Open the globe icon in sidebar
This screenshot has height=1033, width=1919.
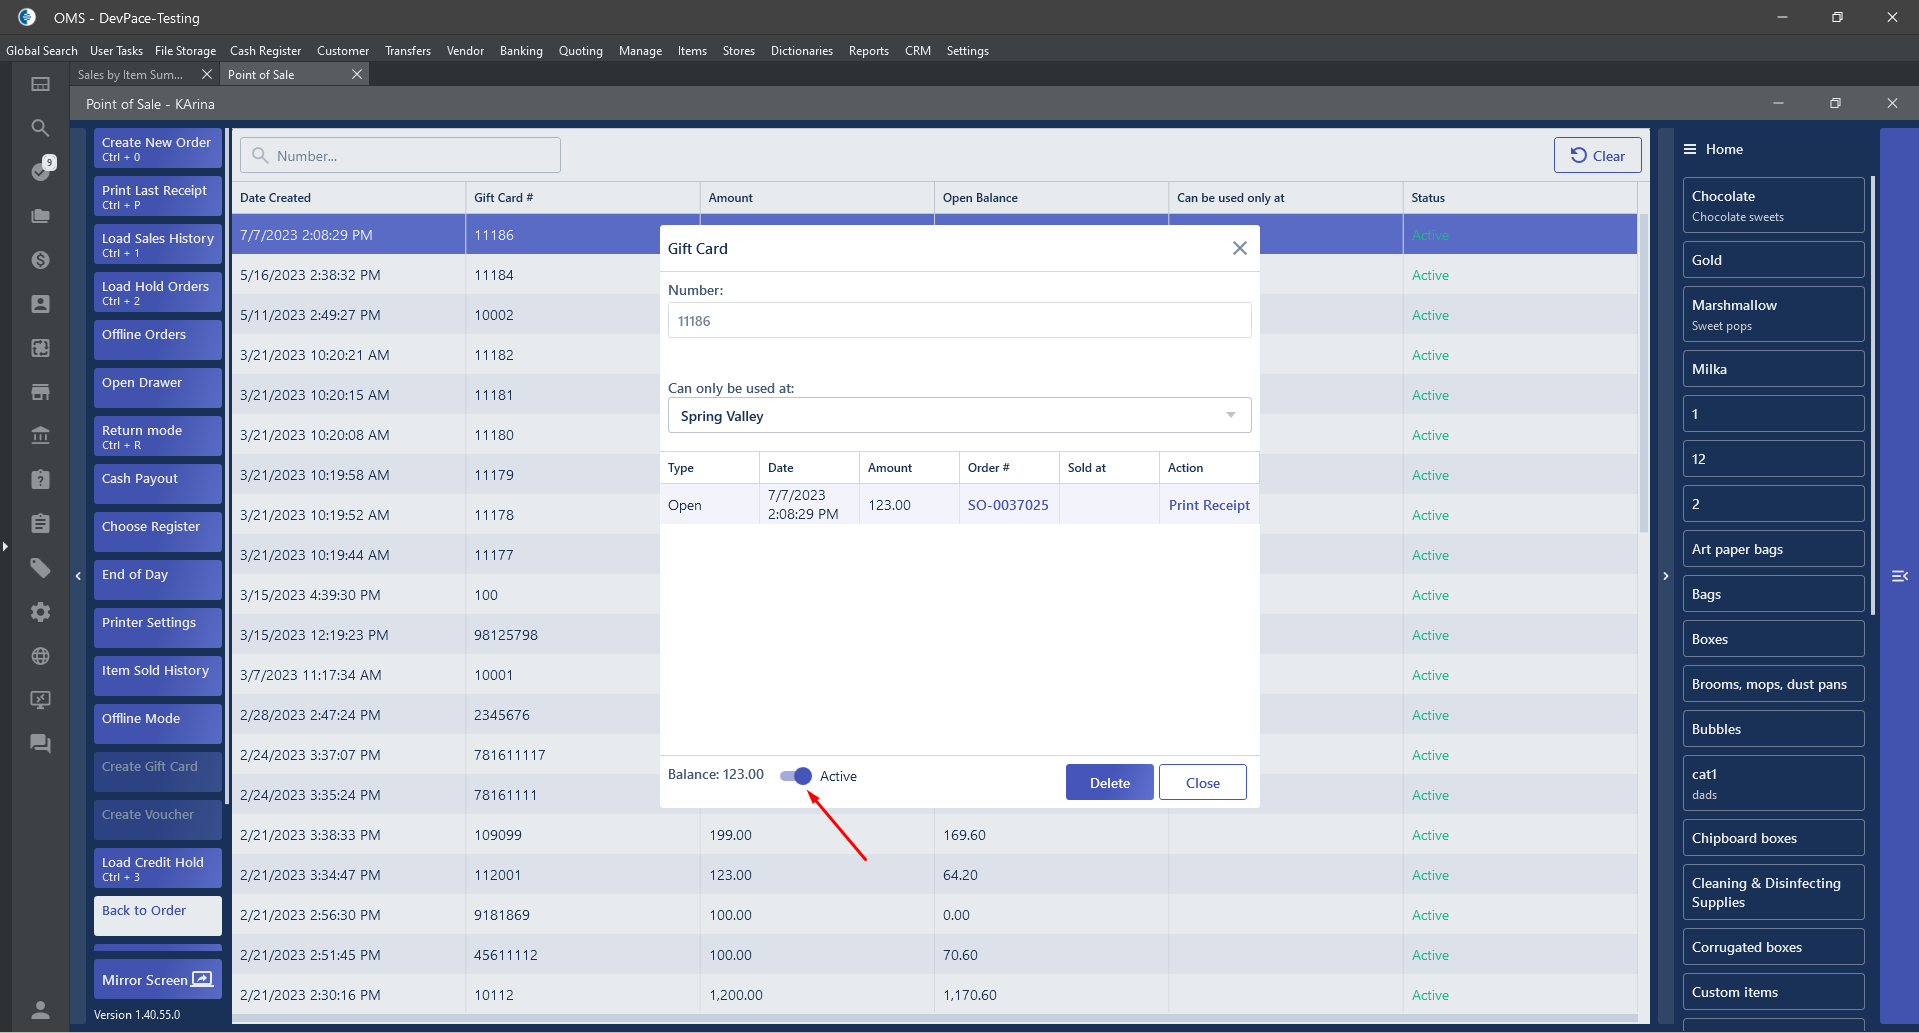pyautogui.click(x=40, y=656)
